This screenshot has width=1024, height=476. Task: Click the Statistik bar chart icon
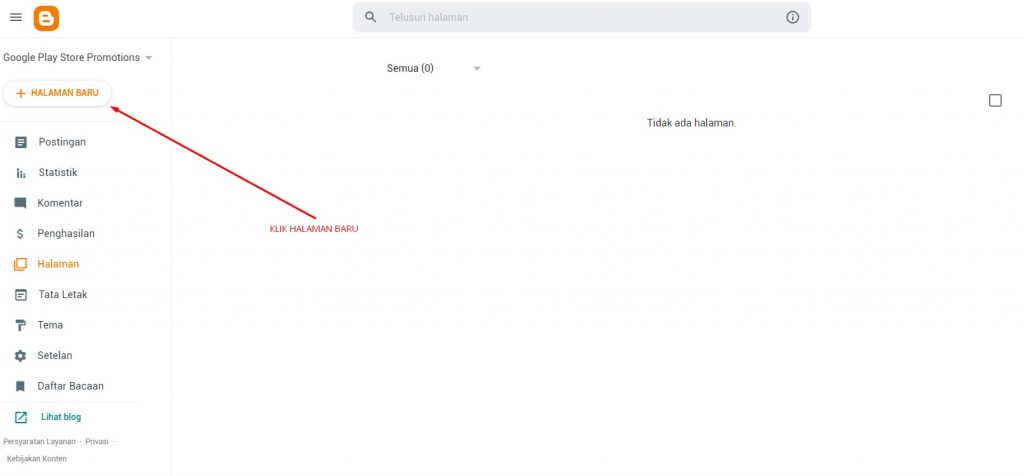pyautogui.click(x=21, y=173)
